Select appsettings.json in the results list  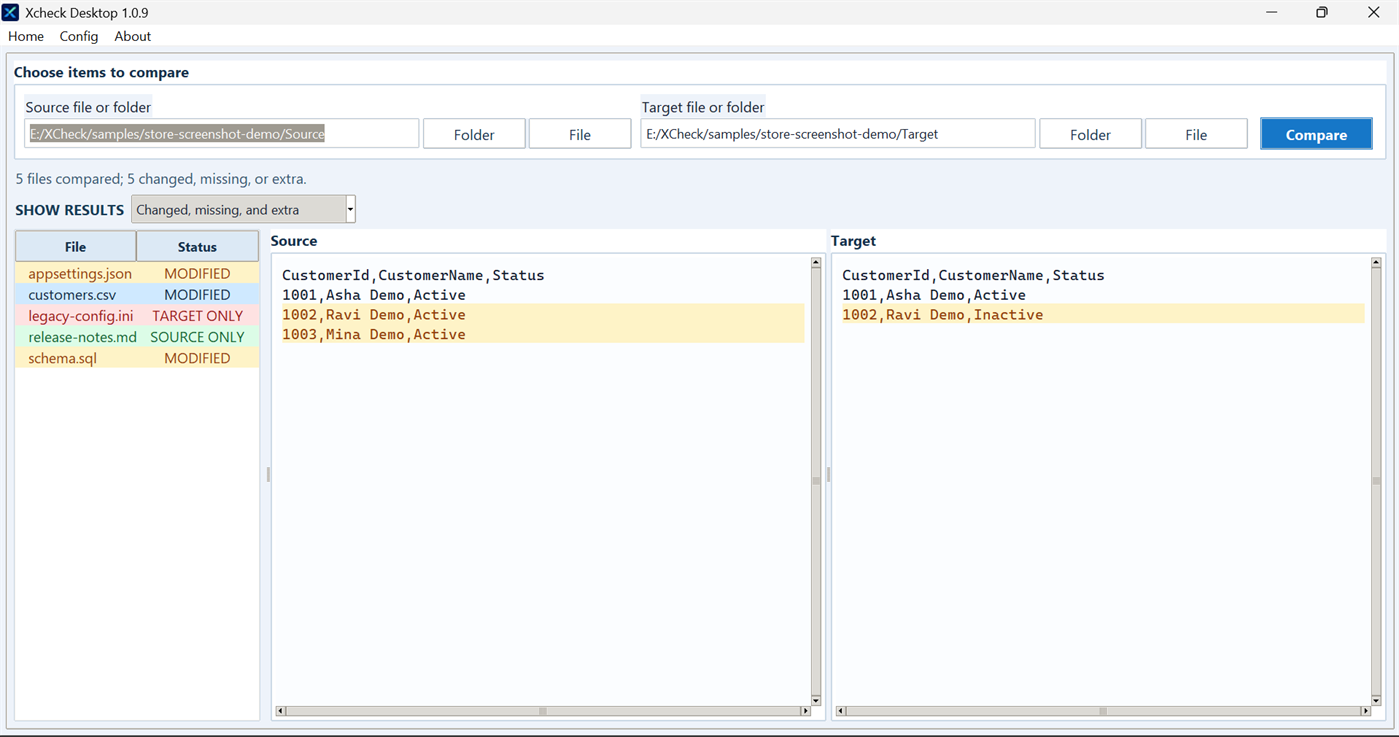point(137,274)
